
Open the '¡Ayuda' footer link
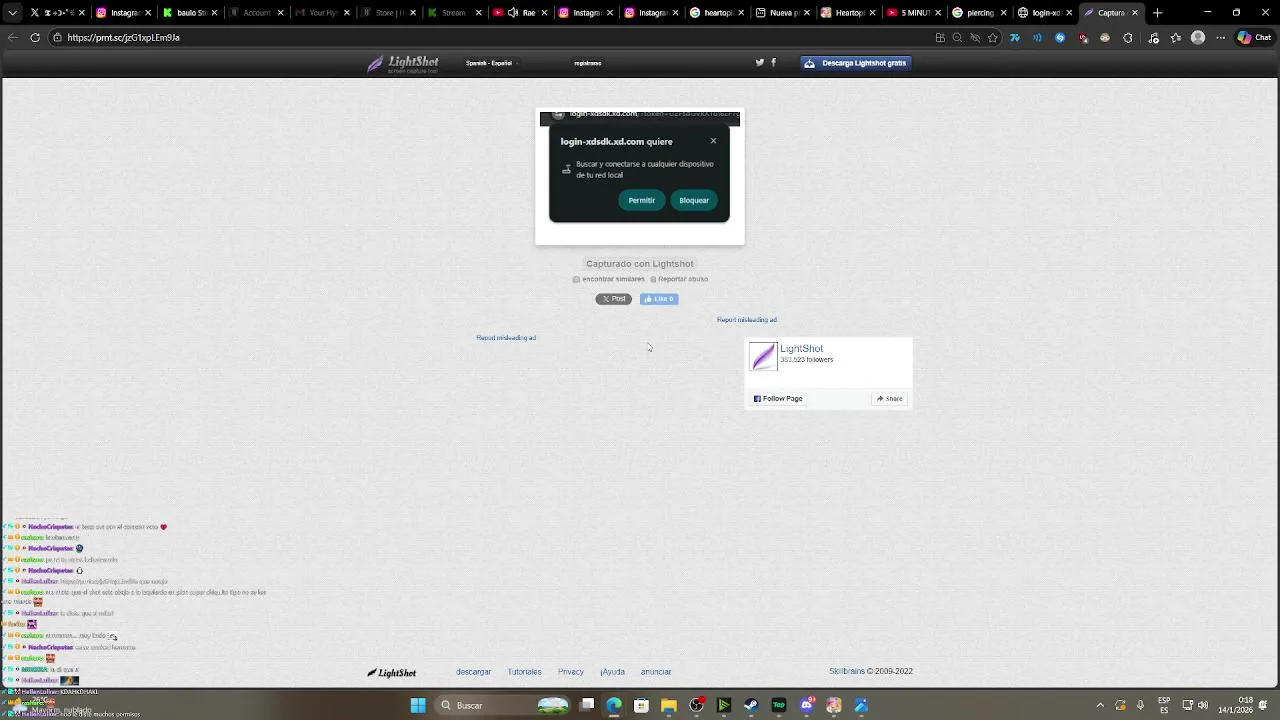(x=612, y=672)
